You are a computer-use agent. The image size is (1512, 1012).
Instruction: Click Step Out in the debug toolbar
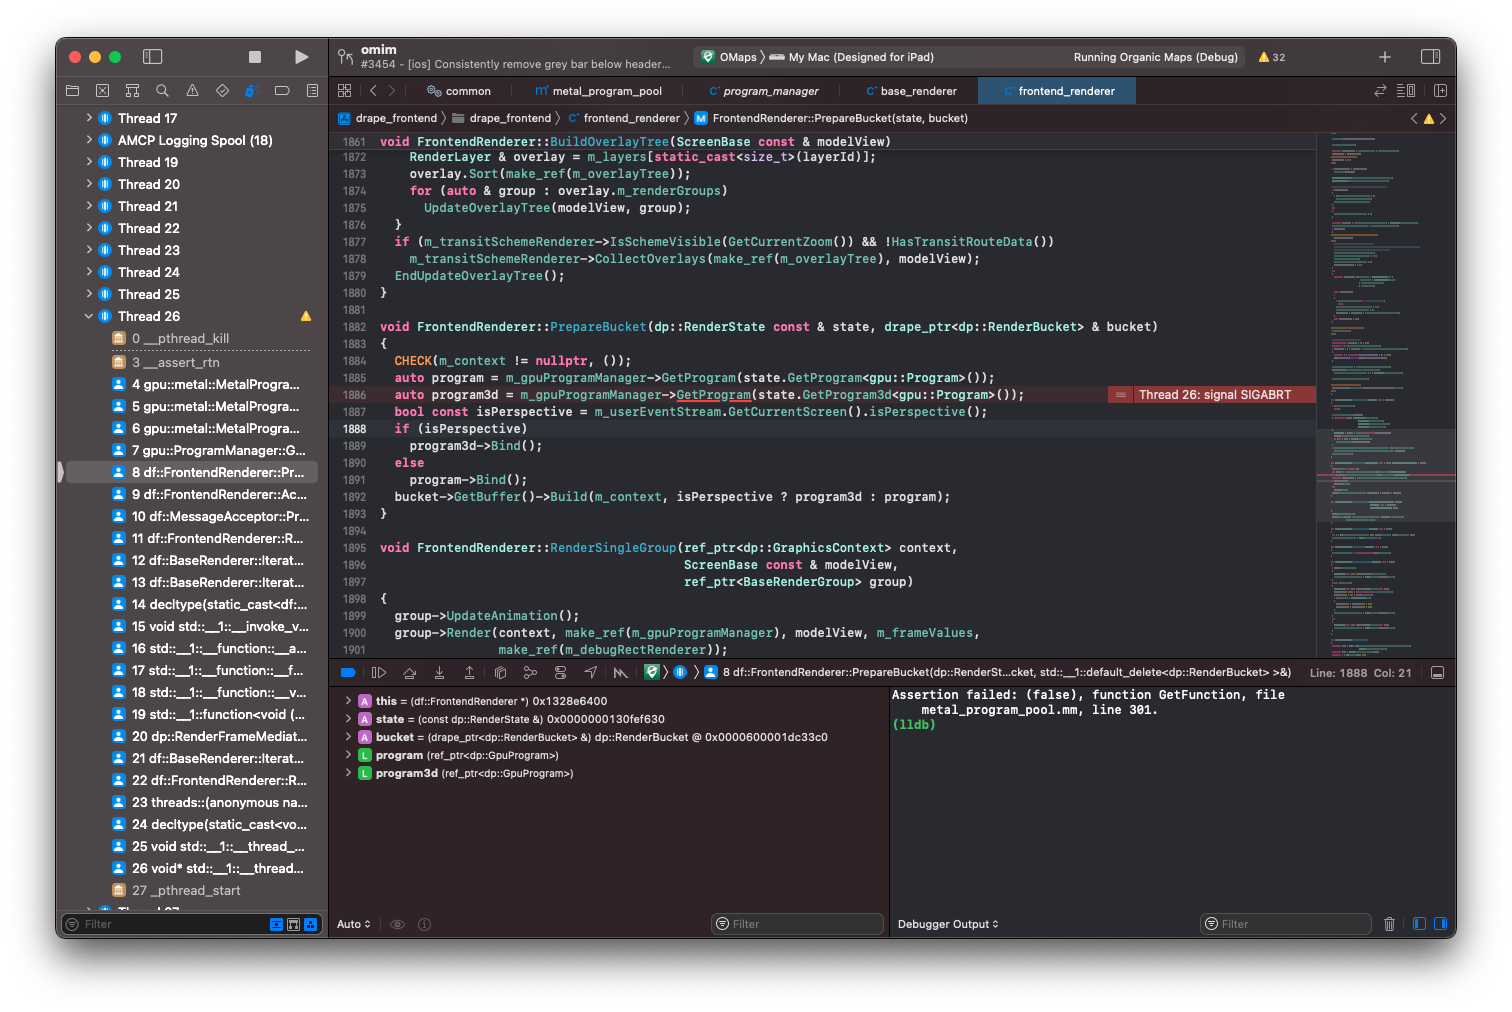[x=469, y=672]
